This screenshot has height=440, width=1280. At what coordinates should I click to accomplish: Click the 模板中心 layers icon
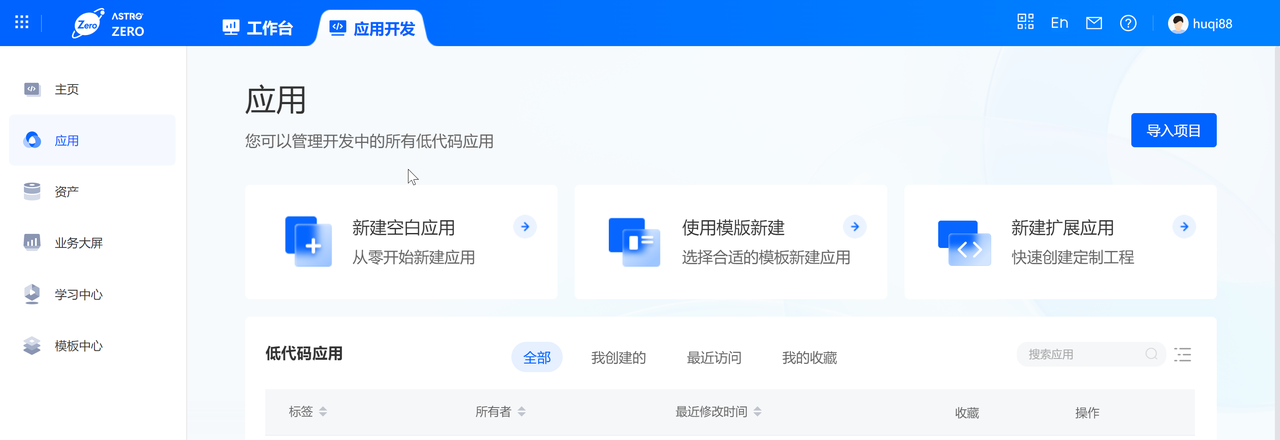32,345
